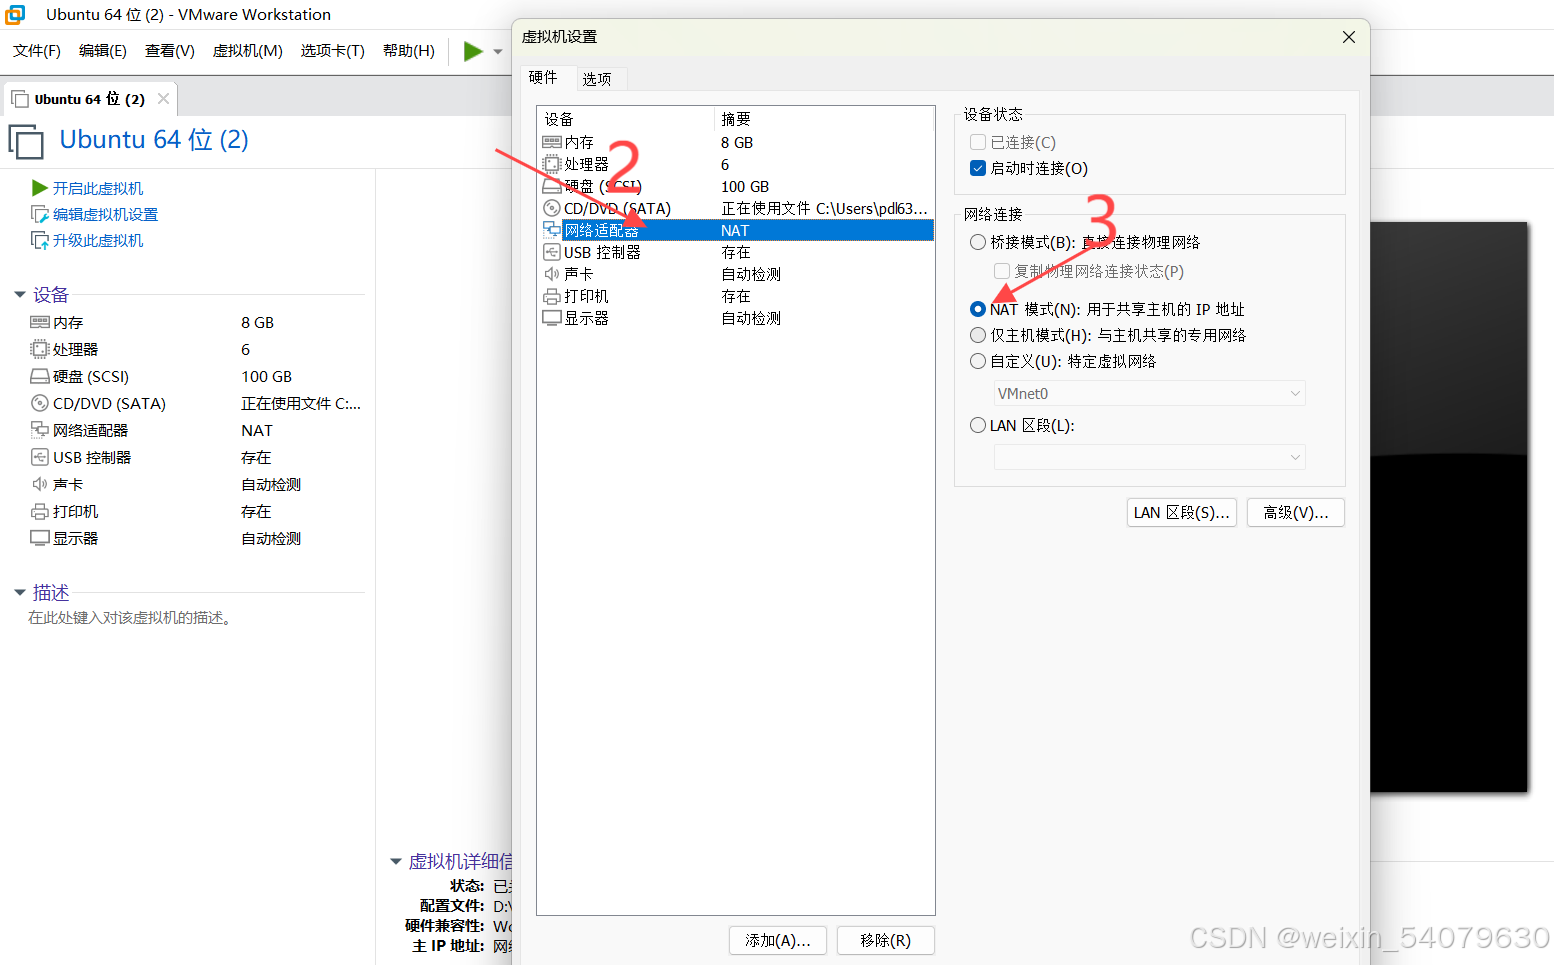Switch to the 选项 tab in the dialog
Viewport: 1554px width, 965px height.
[597, 79]
